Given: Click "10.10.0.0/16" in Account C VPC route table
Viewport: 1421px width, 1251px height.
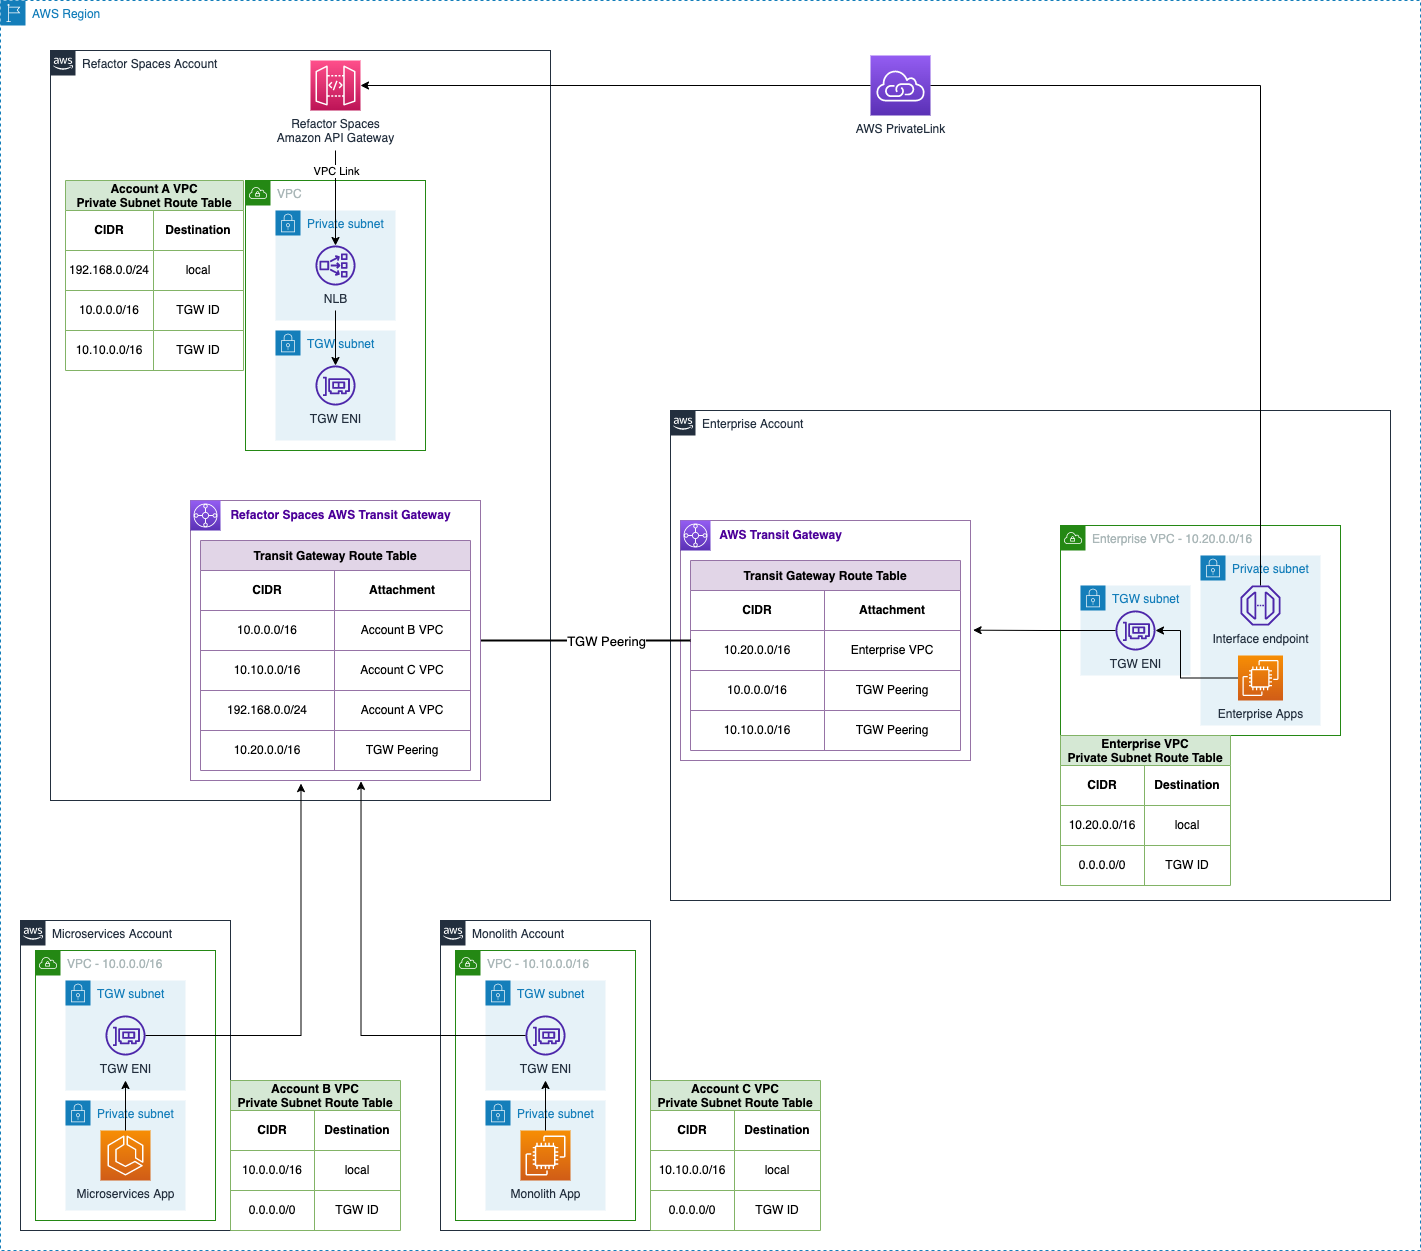Looking at the screenshot, I should (x=692, y=1170).
